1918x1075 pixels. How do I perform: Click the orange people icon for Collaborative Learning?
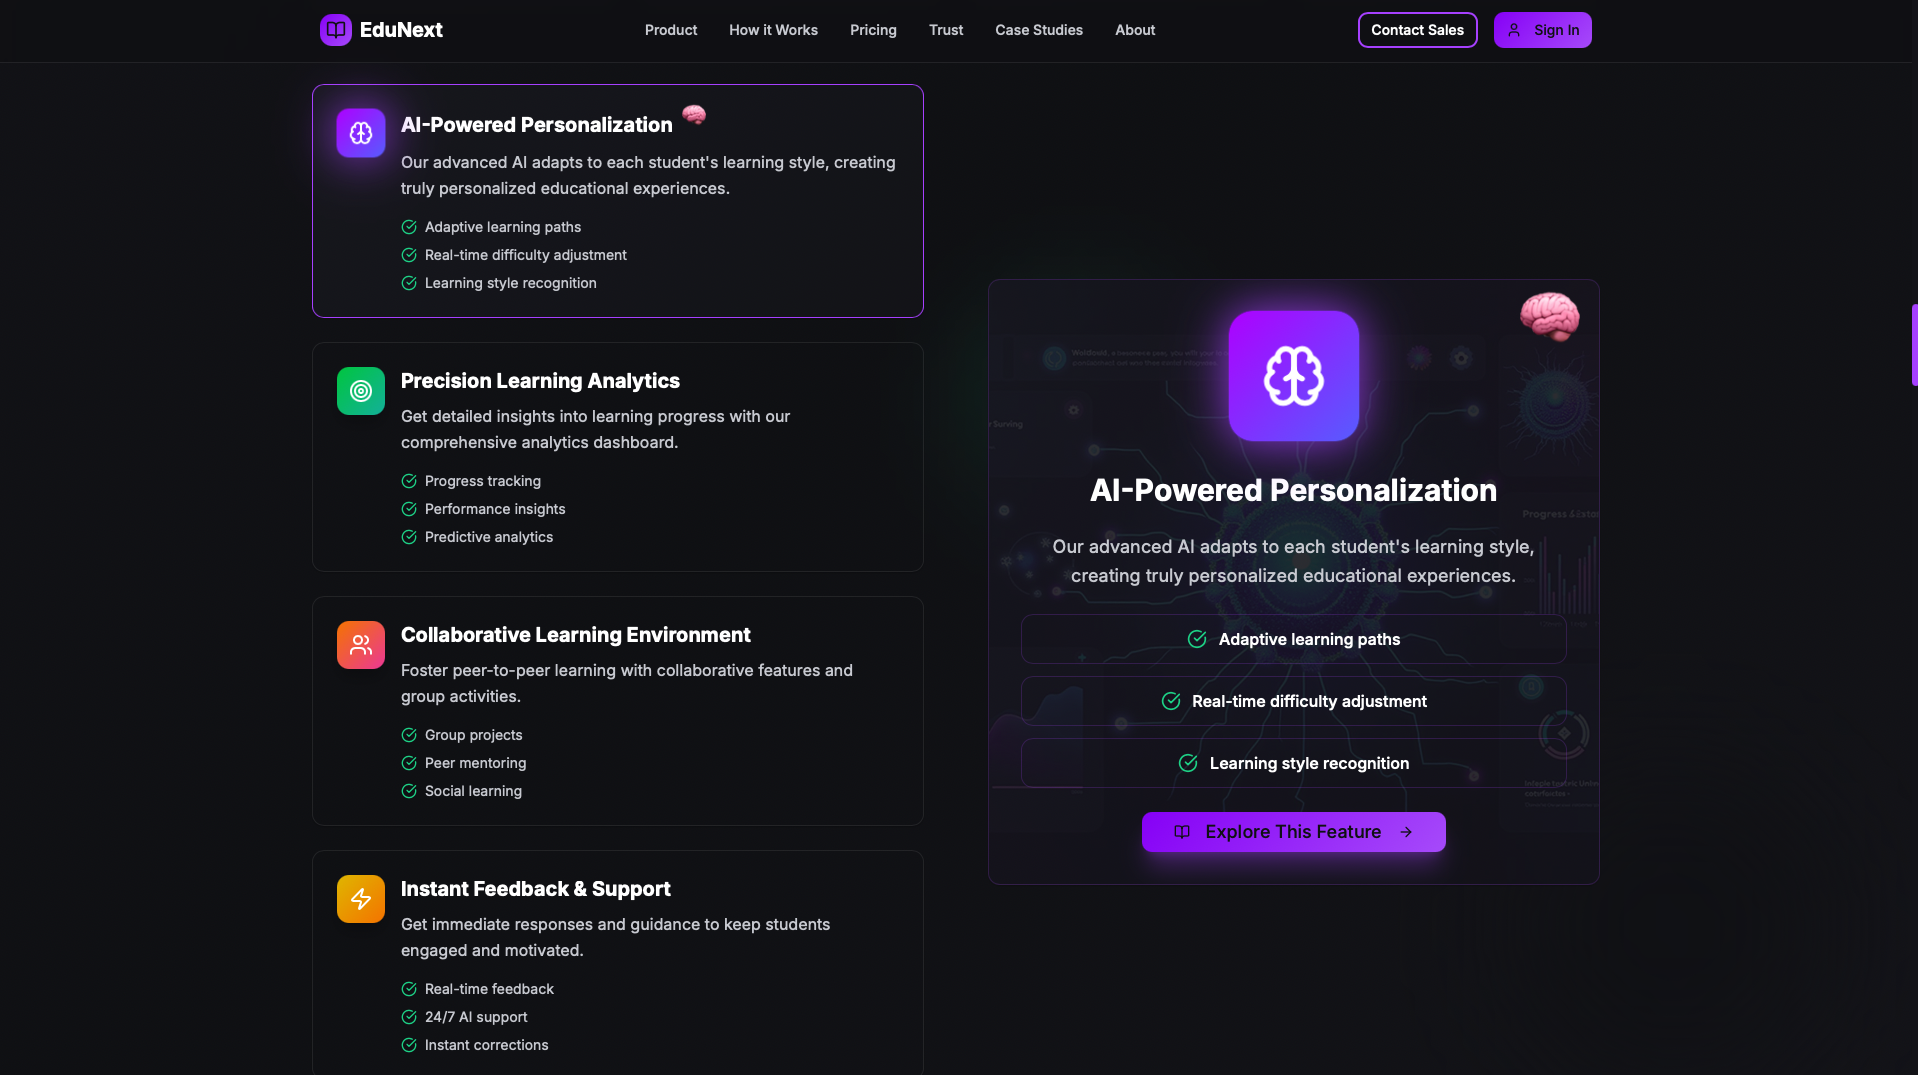[361, 645]
